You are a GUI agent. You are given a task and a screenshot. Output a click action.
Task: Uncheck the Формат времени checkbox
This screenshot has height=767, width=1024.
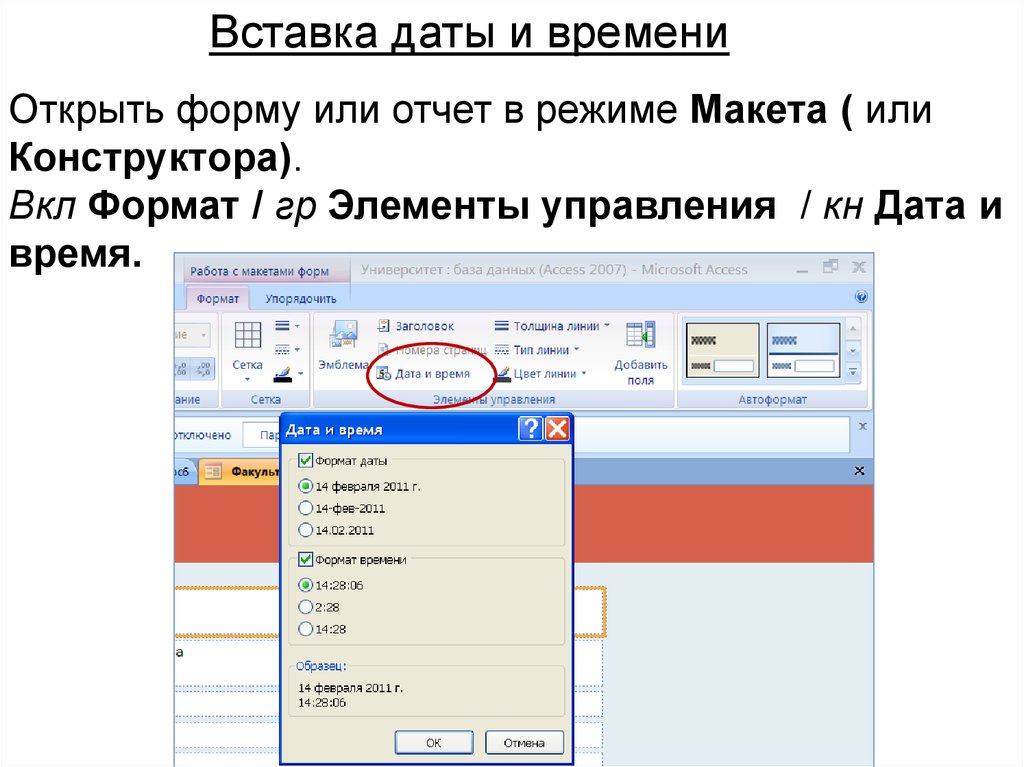pyautogui.click(x=306, y=561)
